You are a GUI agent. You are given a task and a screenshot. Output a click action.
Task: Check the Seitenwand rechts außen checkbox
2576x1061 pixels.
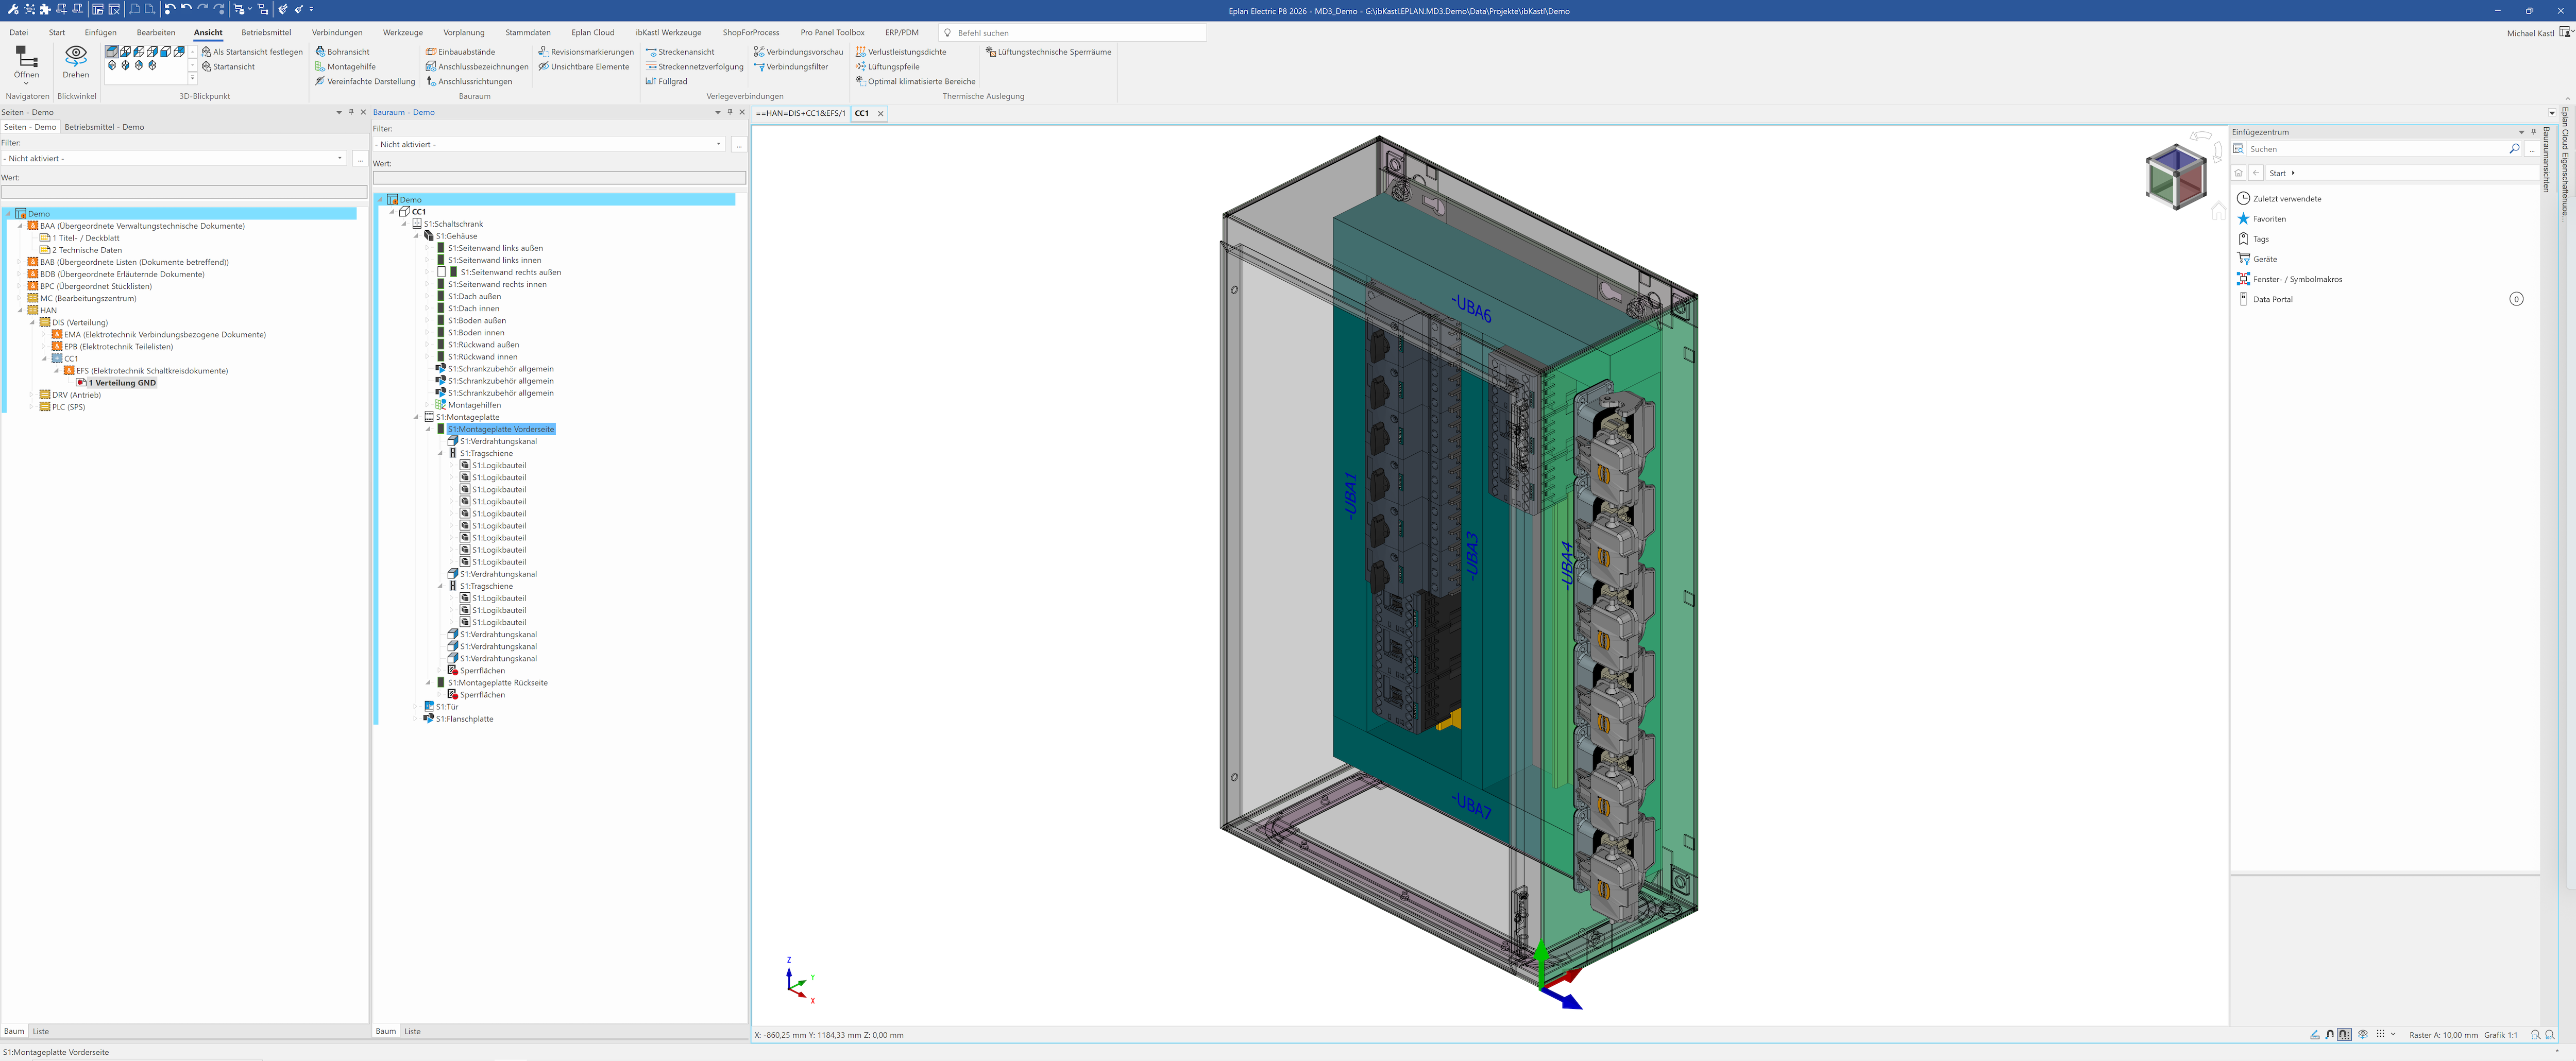pos(441,272)
